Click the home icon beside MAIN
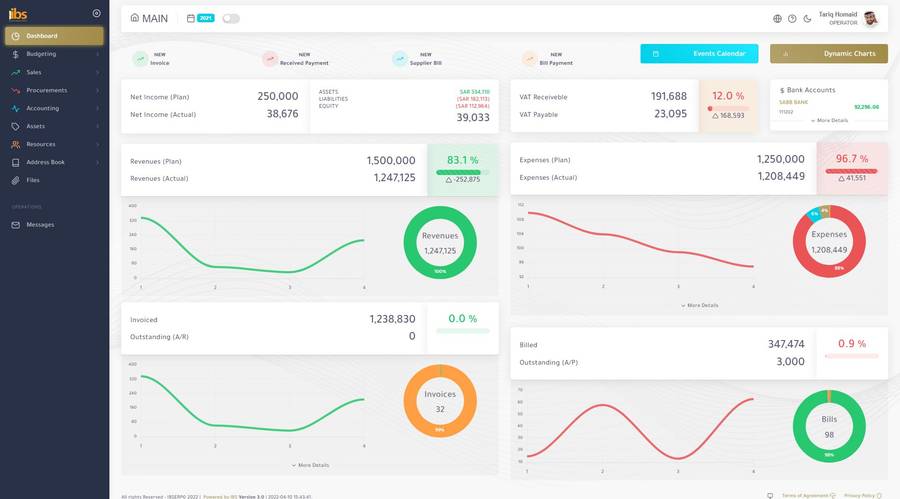This screenshot has height=499, width=900. (x=134, y=18)
